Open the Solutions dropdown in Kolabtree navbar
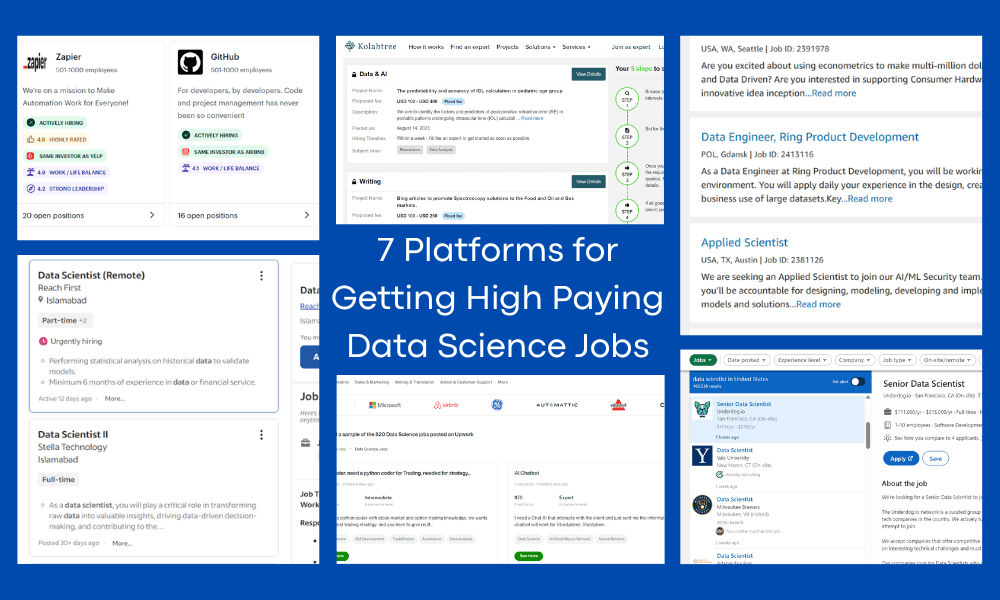1000x600 pixels. (x=539, y=47)
